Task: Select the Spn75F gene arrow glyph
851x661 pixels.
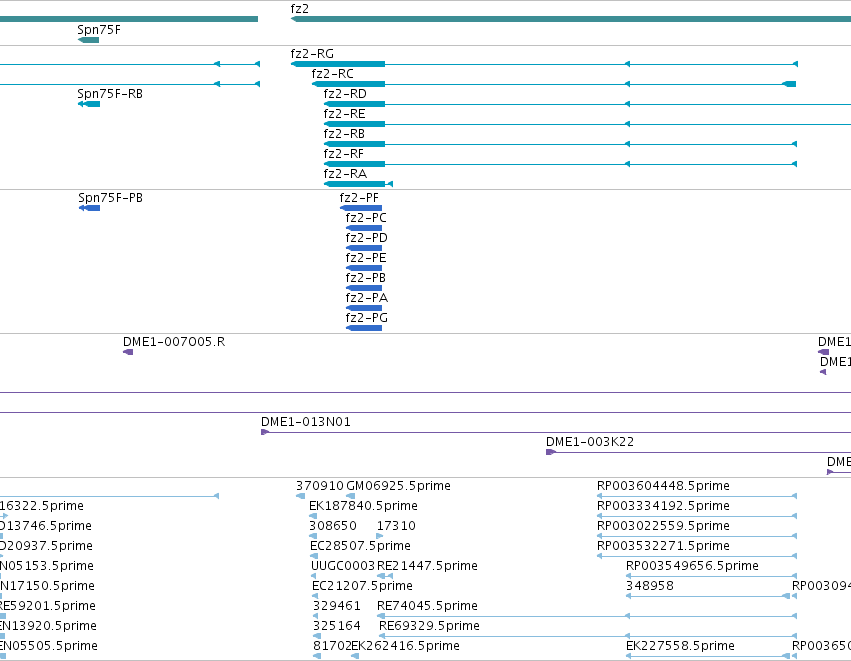Action: [88, 40]
